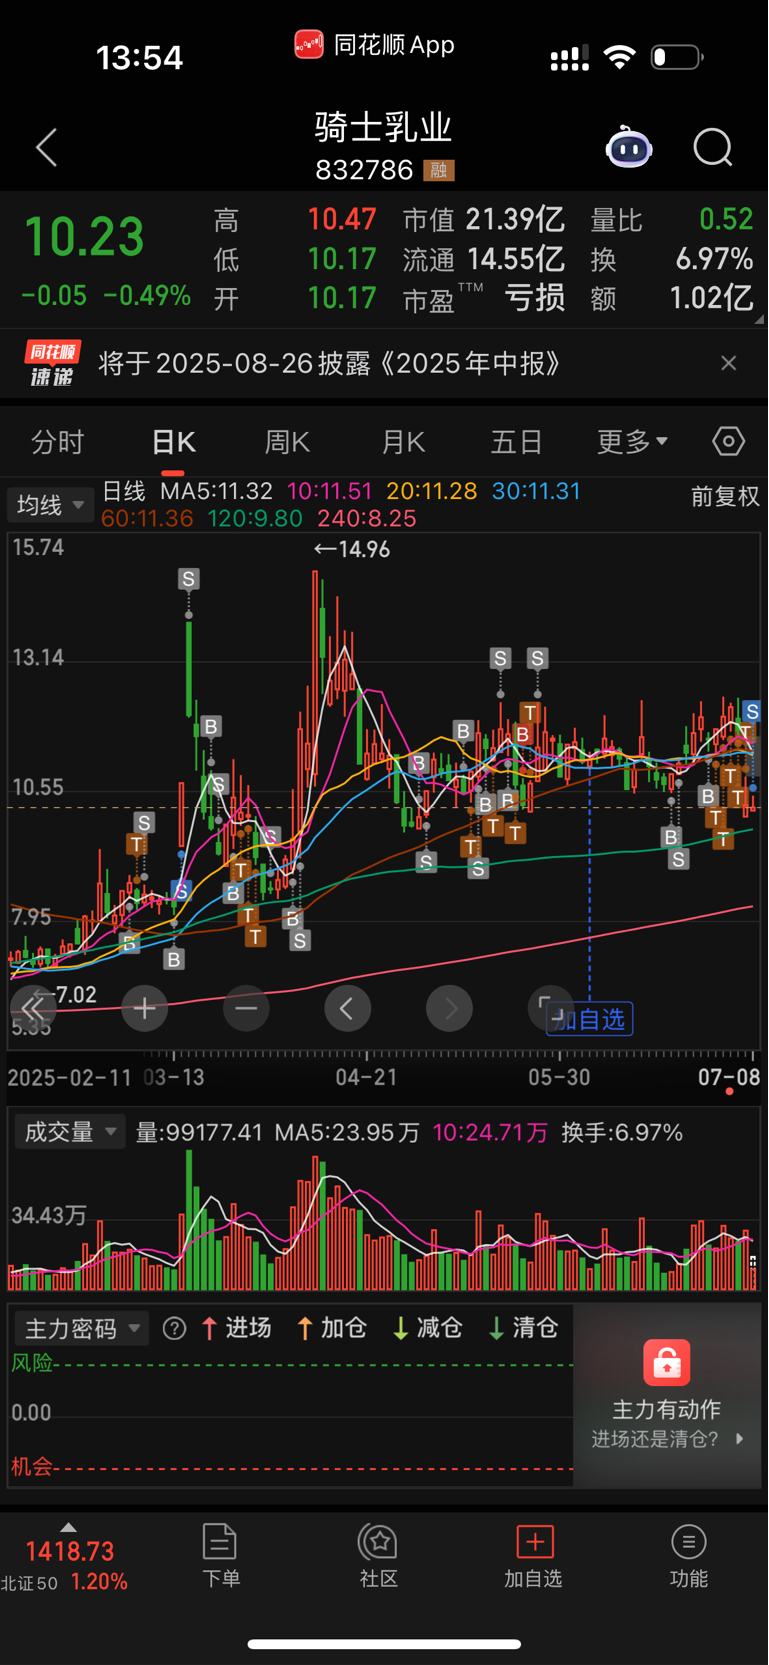The height and width of the screenshot is (1665, 769).
Task: Tap 加自选 in bottom bar
Action: 534,1556
